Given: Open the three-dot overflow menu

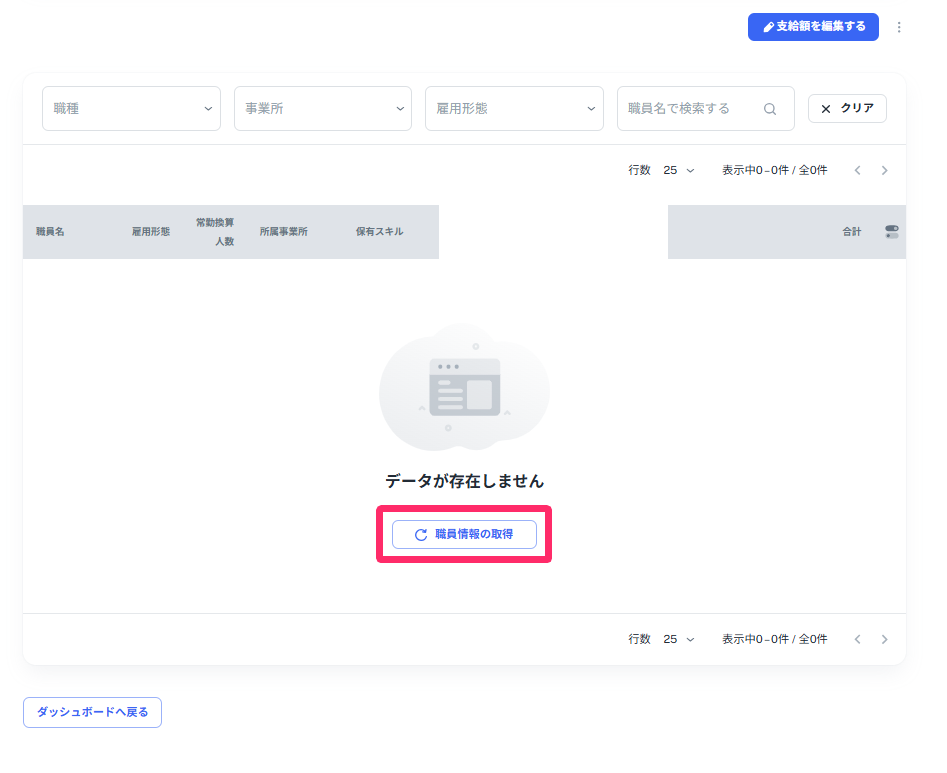Looking at the screenshot, I should [899, 27].
